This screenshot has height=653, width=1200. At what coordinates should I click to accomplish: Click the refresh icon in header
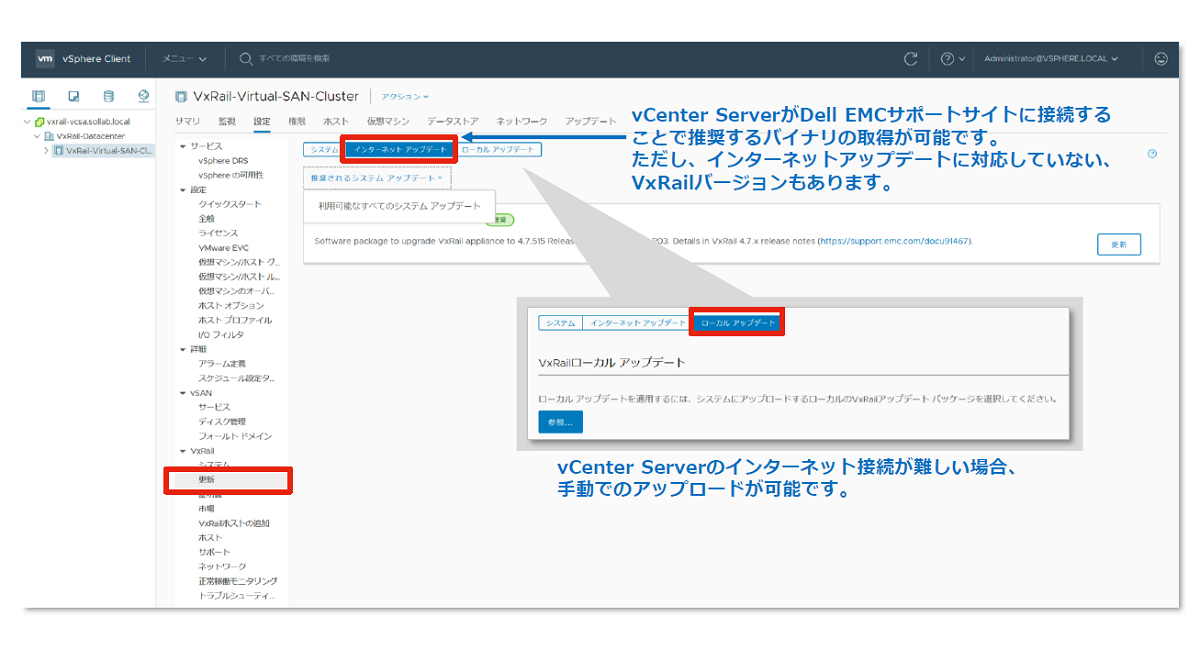click(x=910, y=59)
